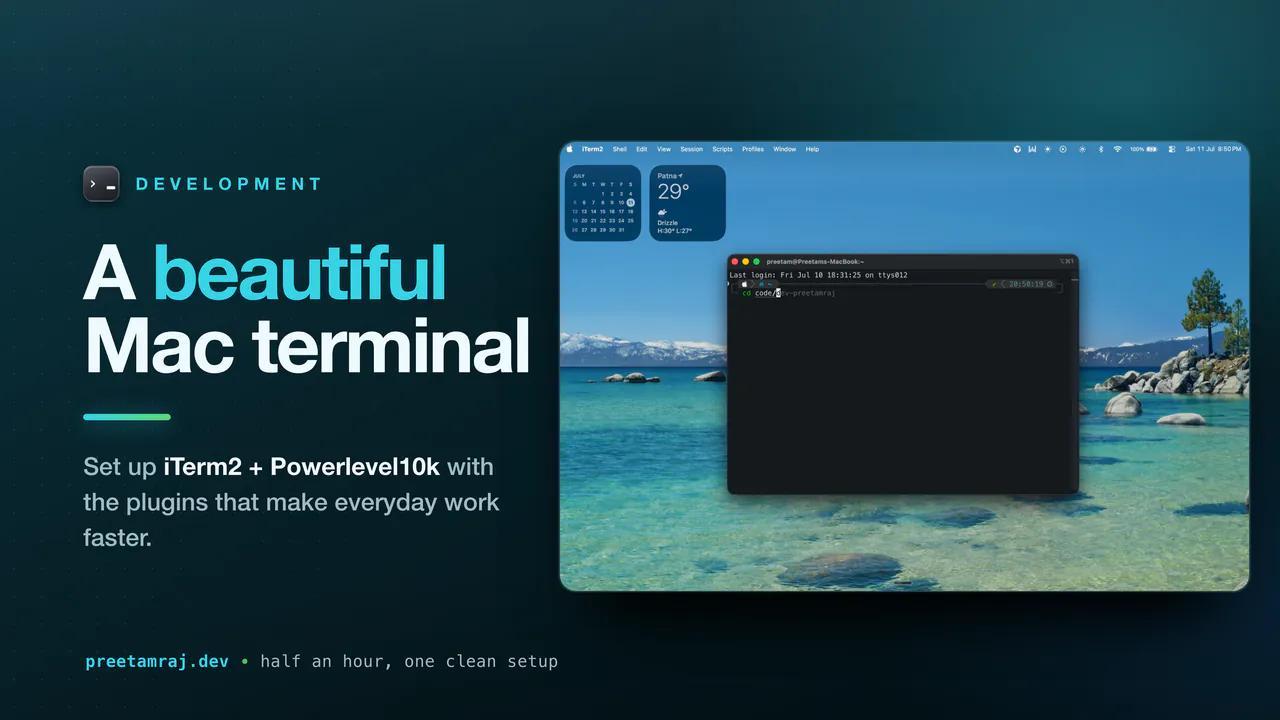Click the Bluetooth status icon
The height and width of the screenshot is (720, 1280).
click(x=1101, y=149)
